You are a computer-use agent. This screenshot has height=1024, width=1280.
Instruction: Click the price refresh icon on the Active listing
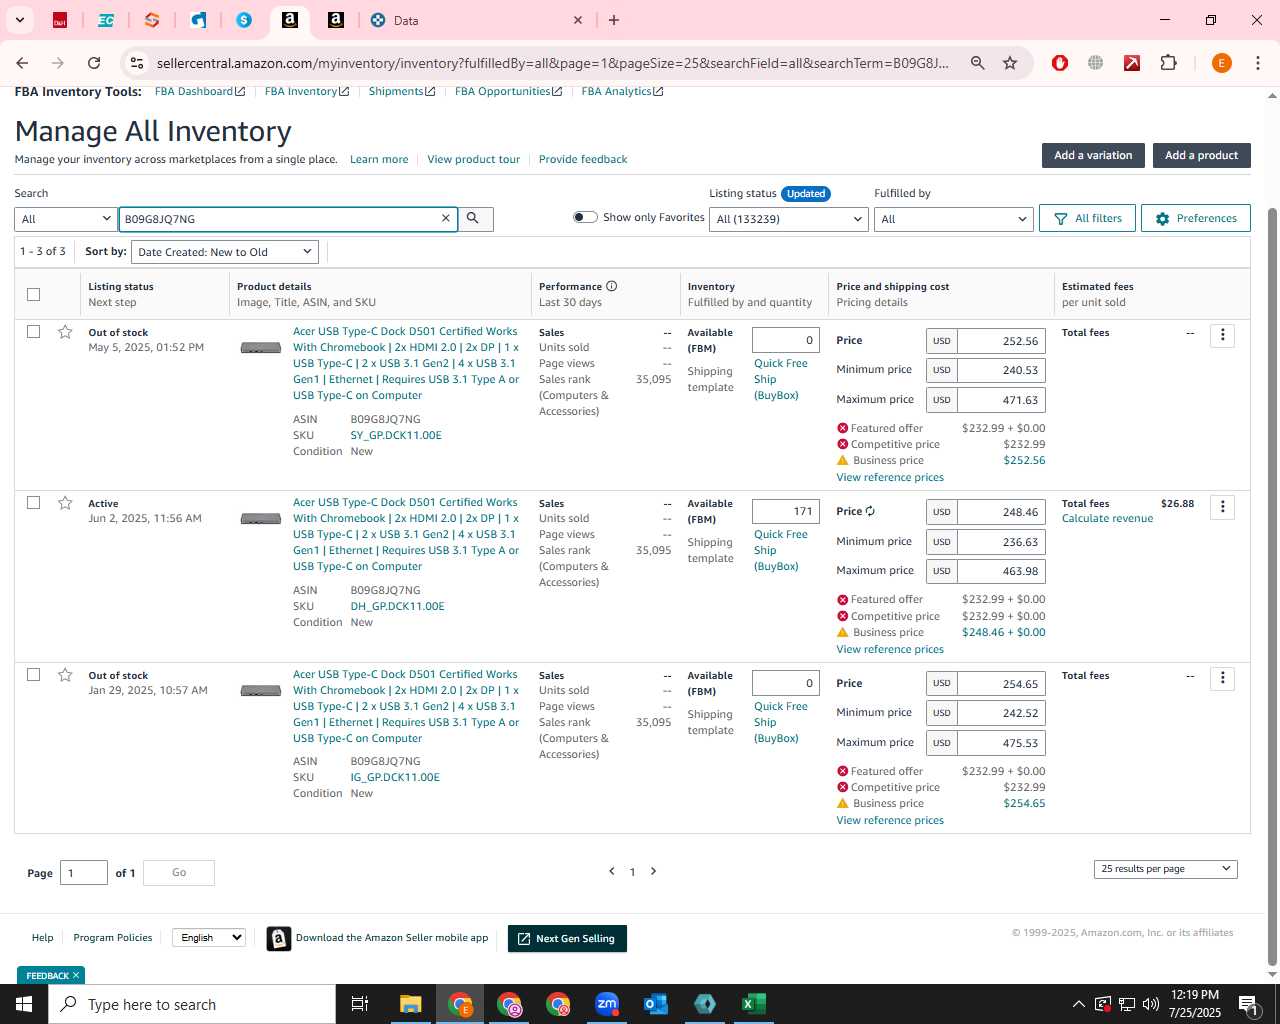[x=870, y=511]
